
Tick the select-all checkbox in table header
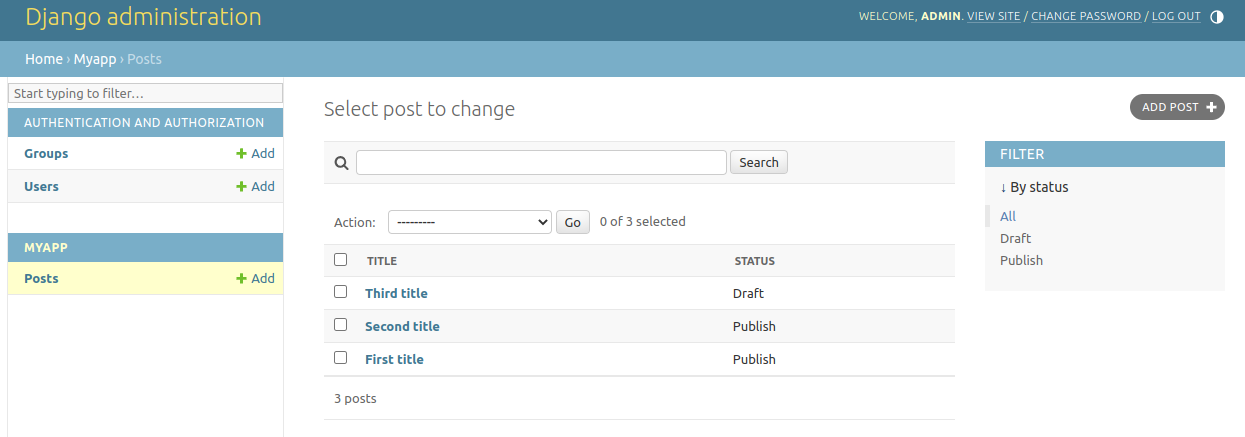[x=341, y=260]
